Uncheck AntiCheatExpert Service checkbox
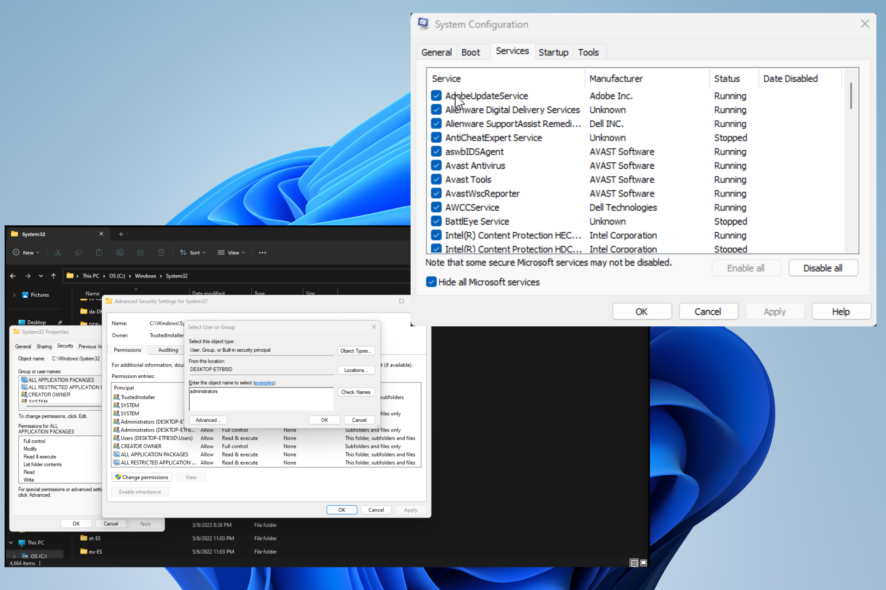The width and height of the screenshot is (886, 590). 436,137
